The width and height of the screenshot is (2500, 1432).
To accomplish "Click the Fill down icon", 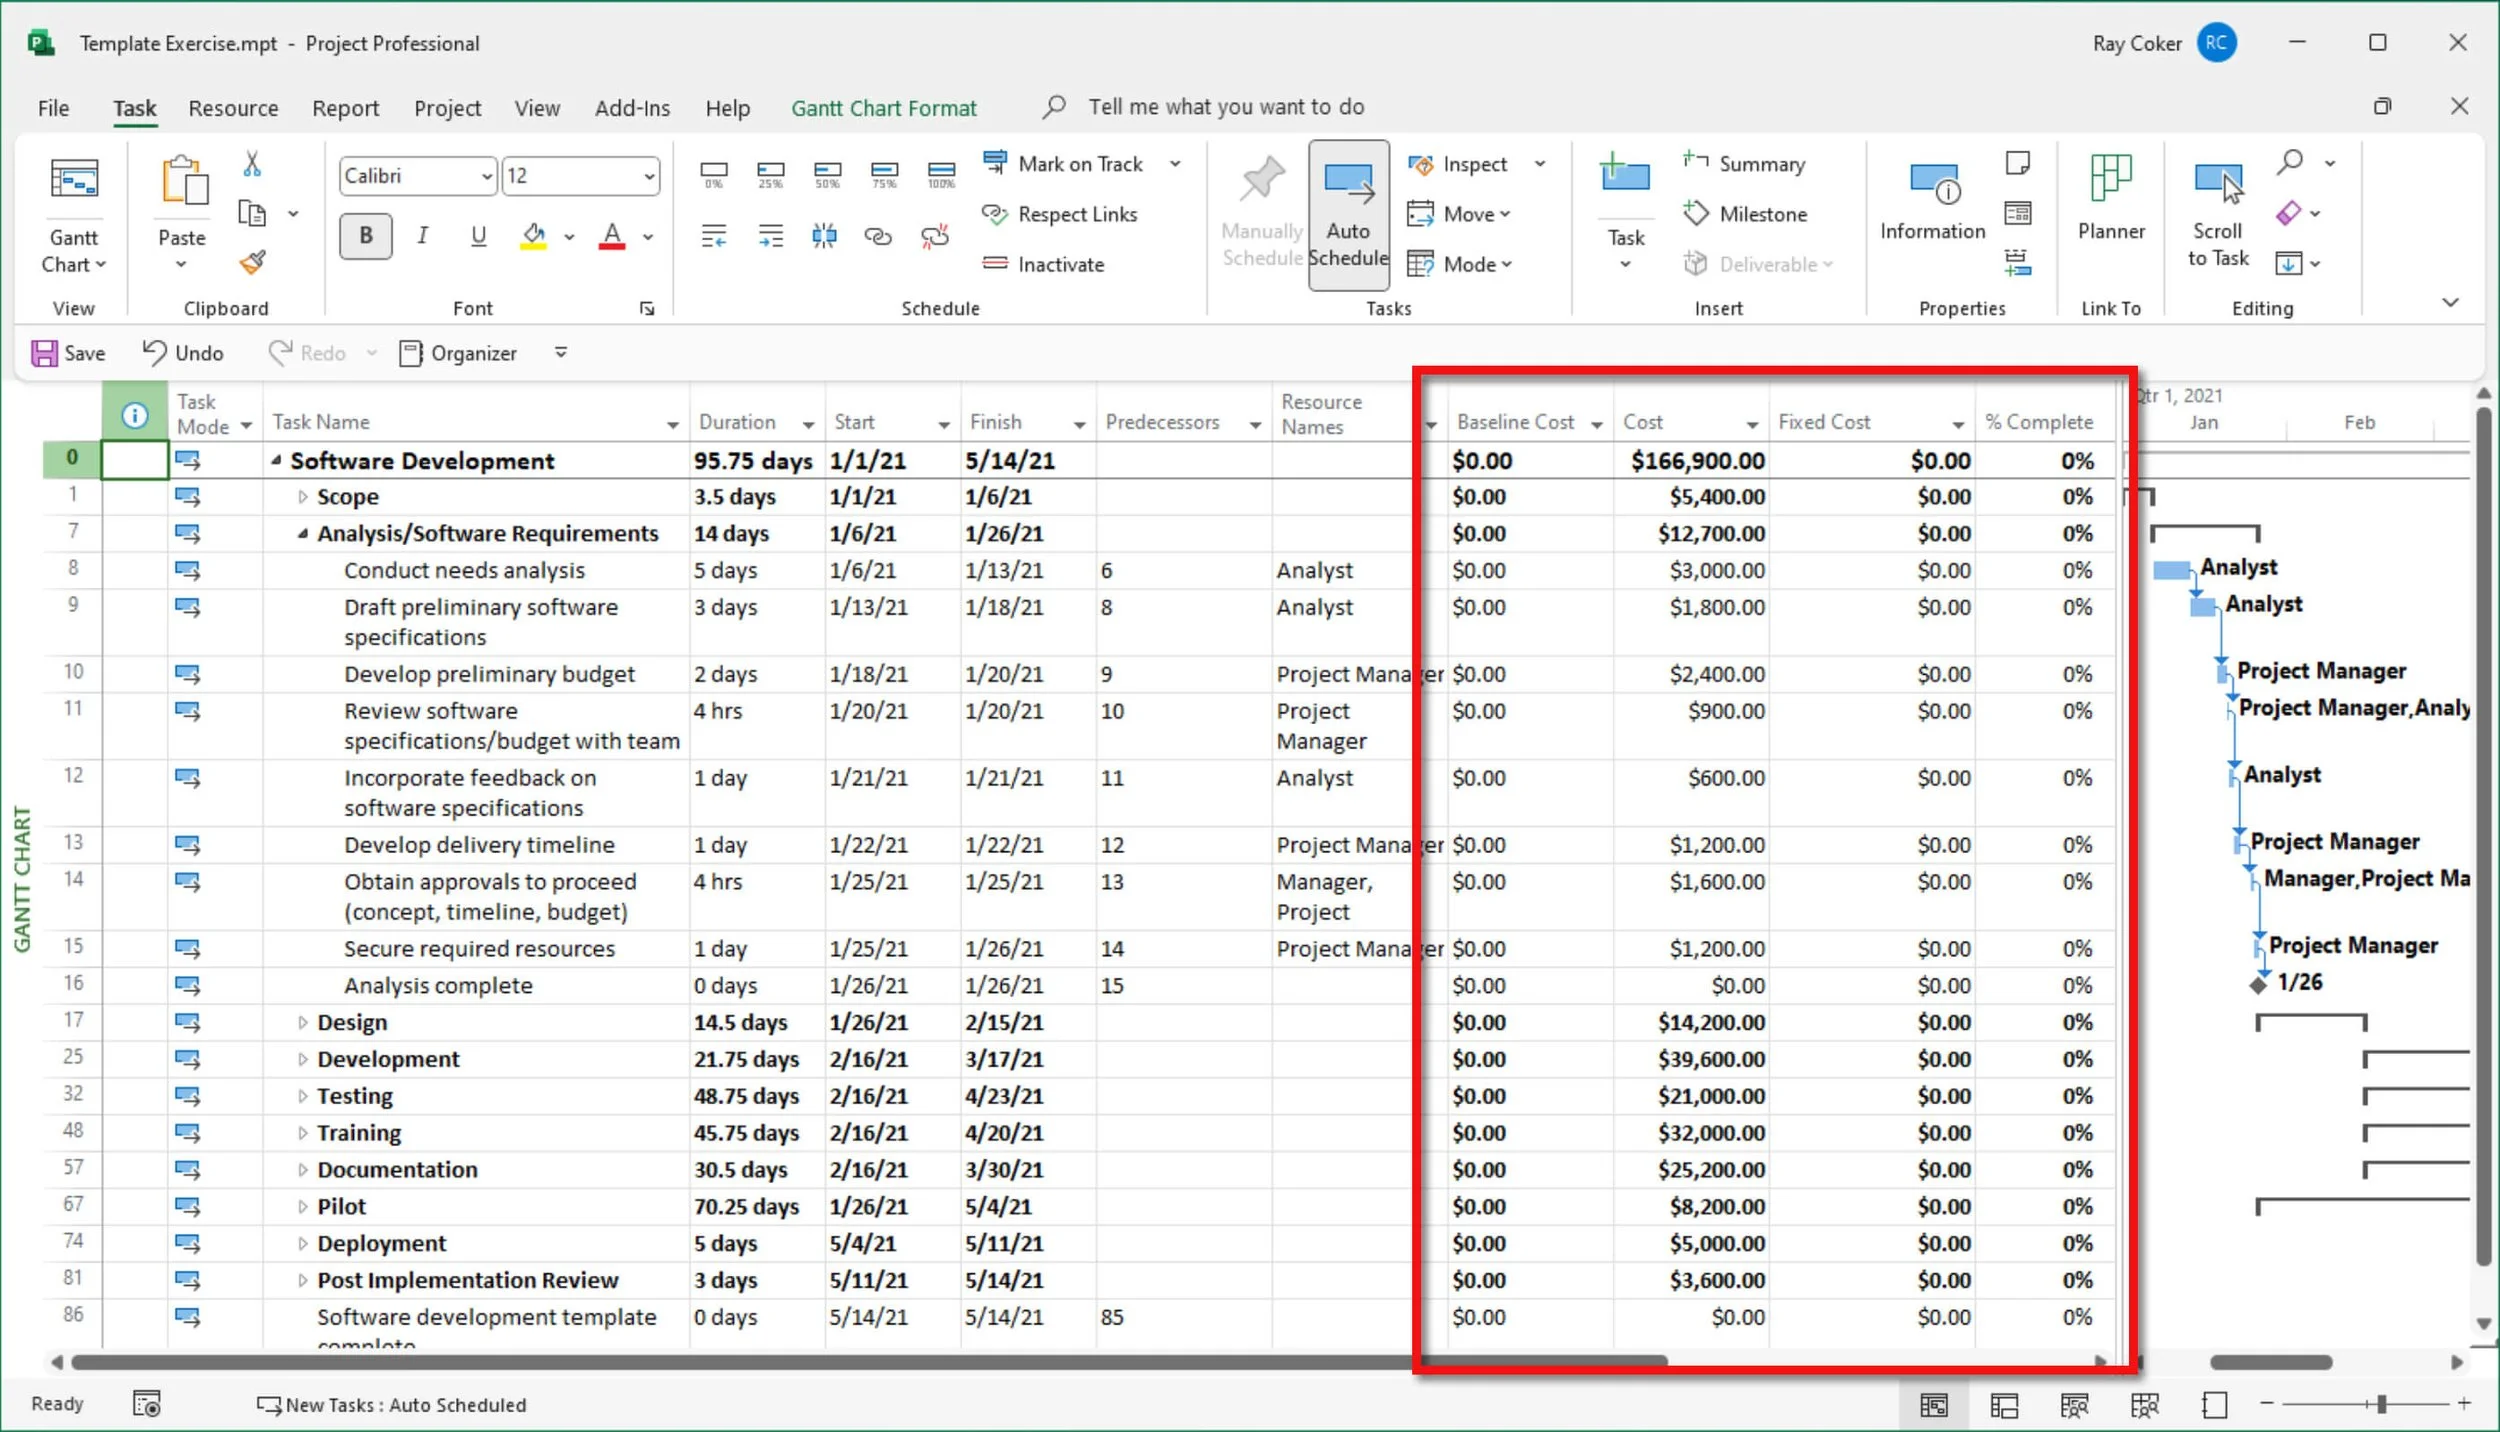I will click(x=2289, y=263).
